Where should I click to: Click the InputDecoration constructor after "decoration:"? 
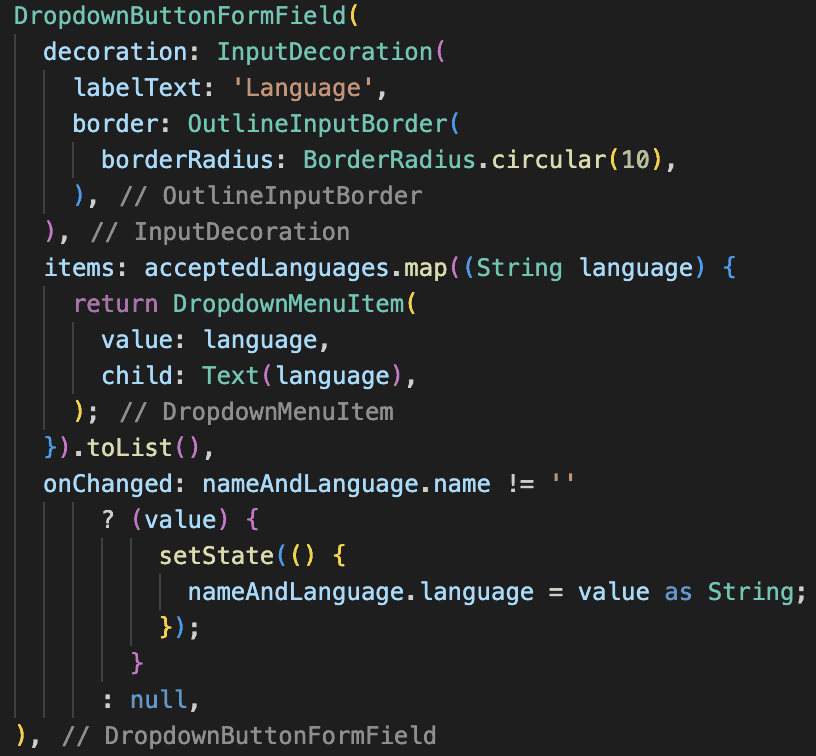click(x=325, y=52)
